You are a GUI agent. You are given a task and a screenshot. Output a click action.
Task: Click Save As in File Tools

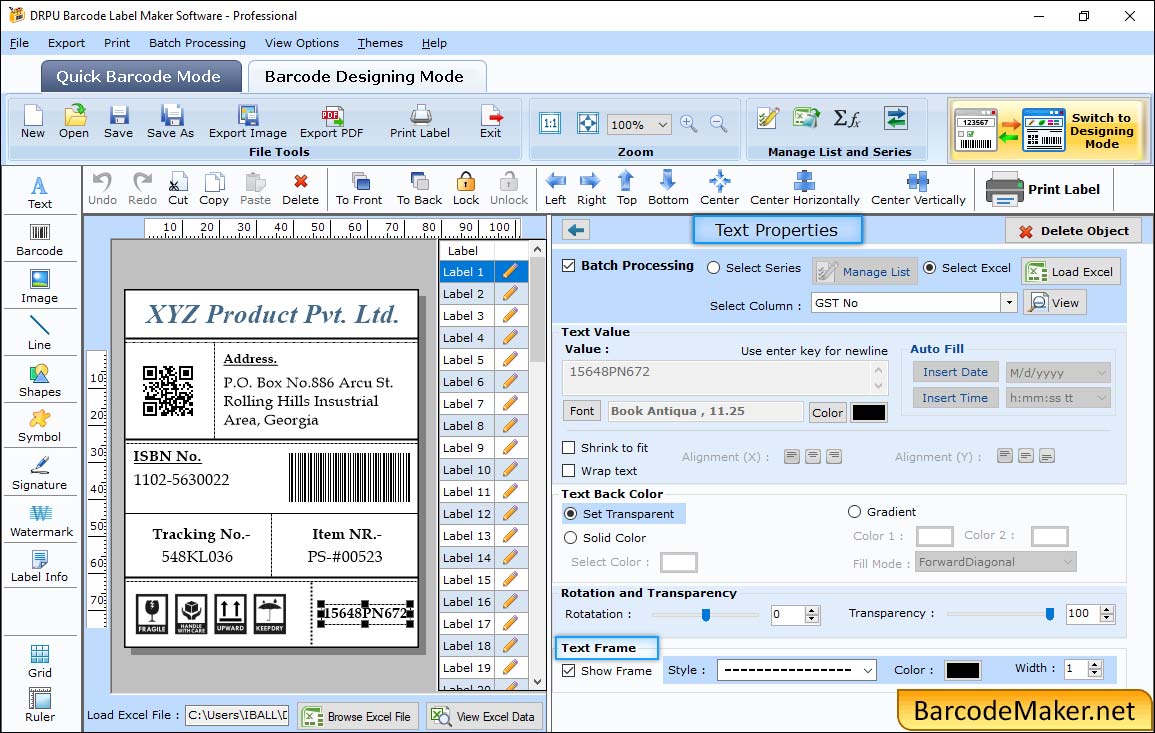pyautogui.click(x=170, y=122)
